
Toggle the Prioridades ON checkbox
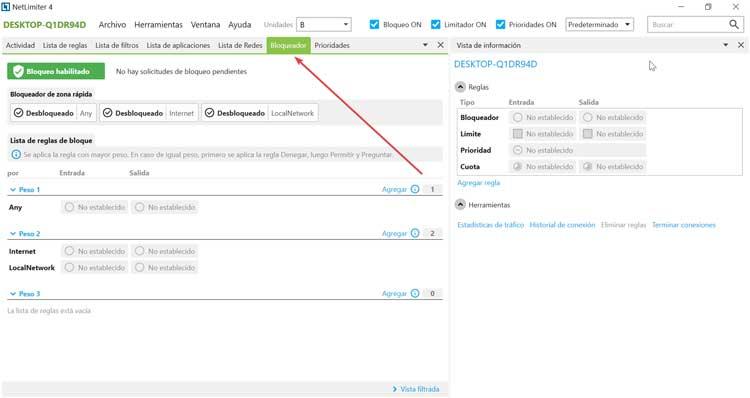point(500,24)
